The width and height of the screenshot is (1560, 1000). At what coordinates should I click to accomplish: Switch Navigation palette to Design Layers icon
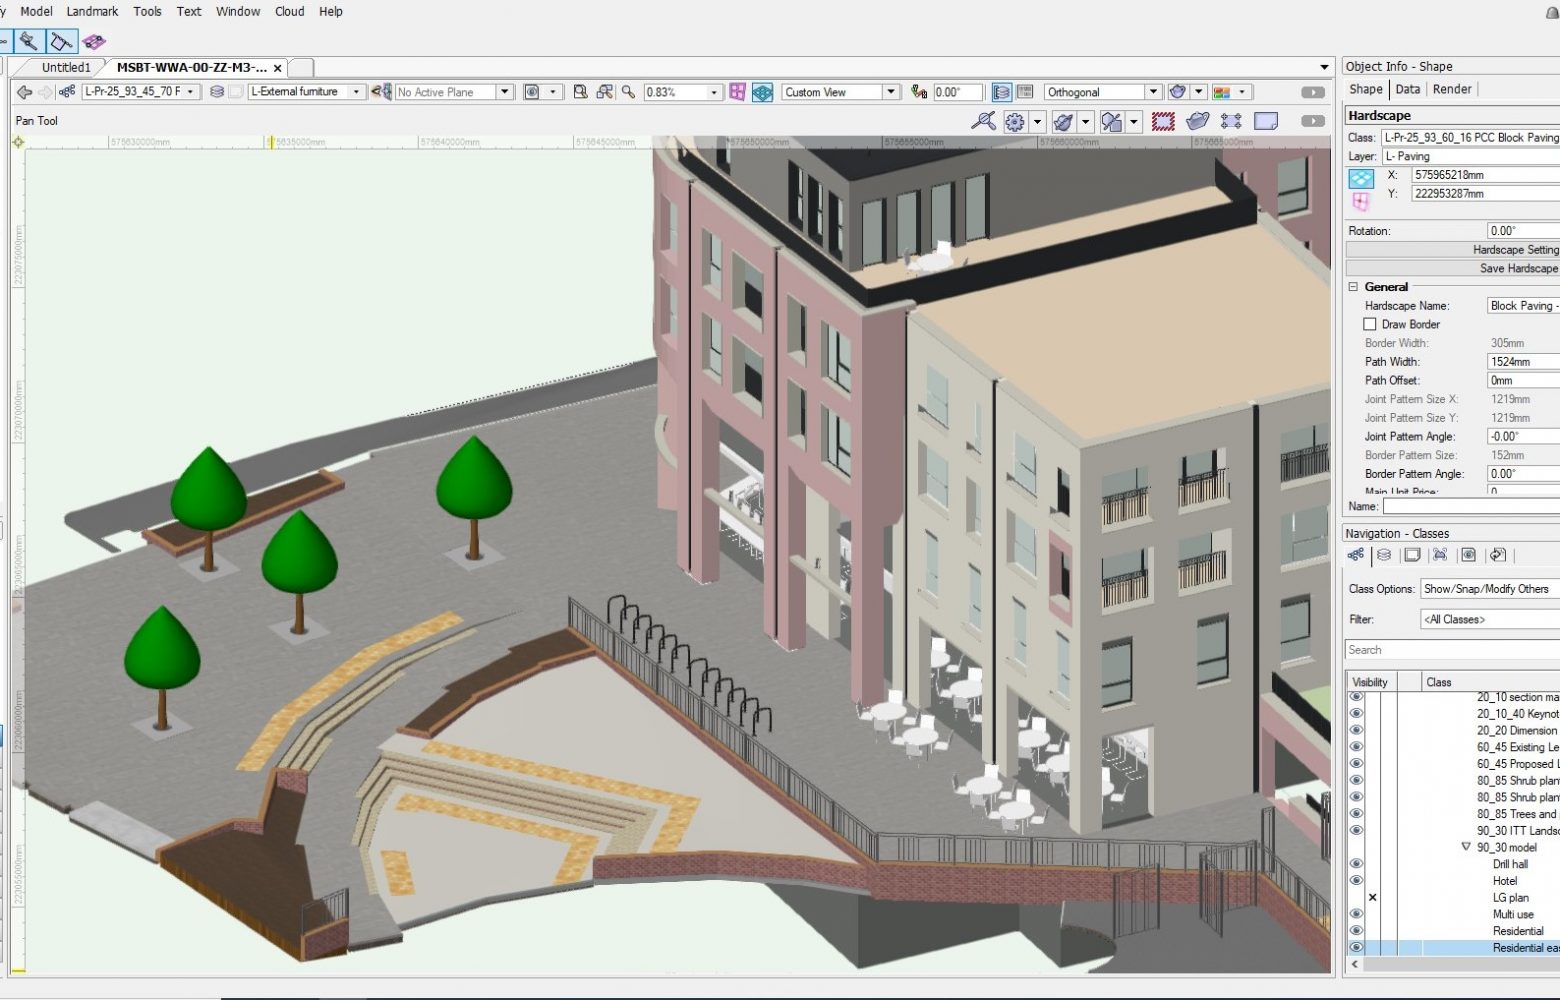[1384, 555]
